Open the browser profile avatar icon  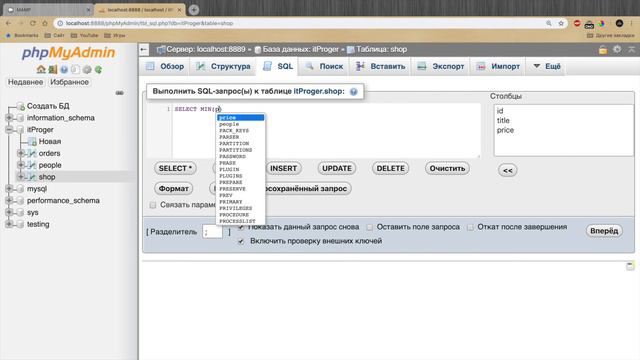[619, 23]
